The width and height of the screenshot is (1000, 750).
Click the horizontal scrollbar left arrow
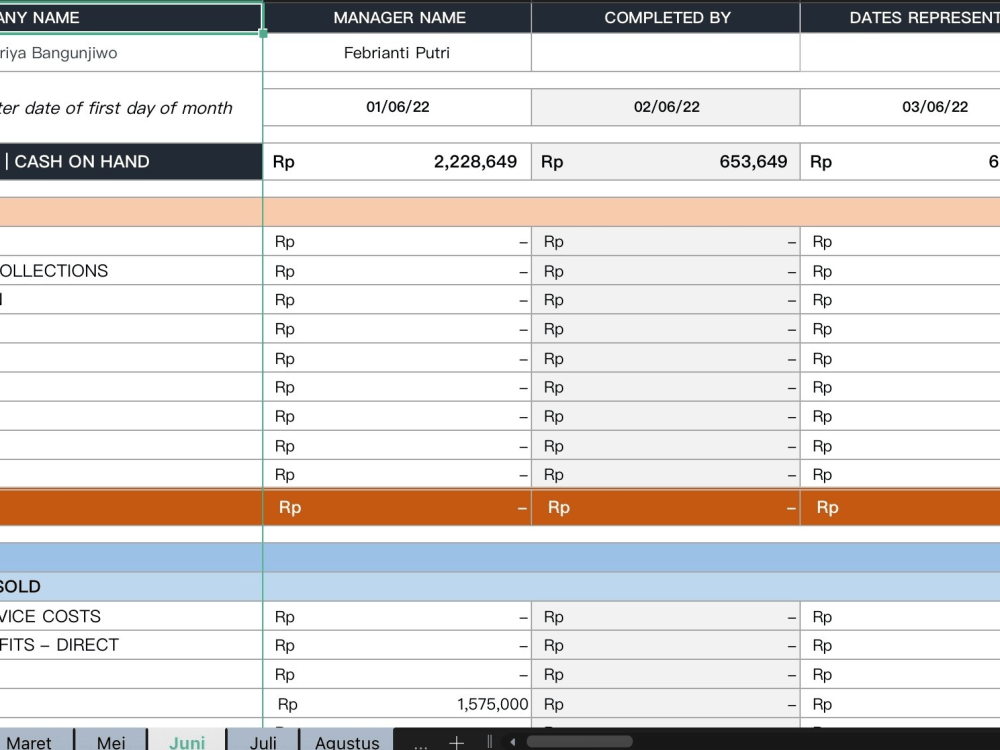[x=512, y=742]
